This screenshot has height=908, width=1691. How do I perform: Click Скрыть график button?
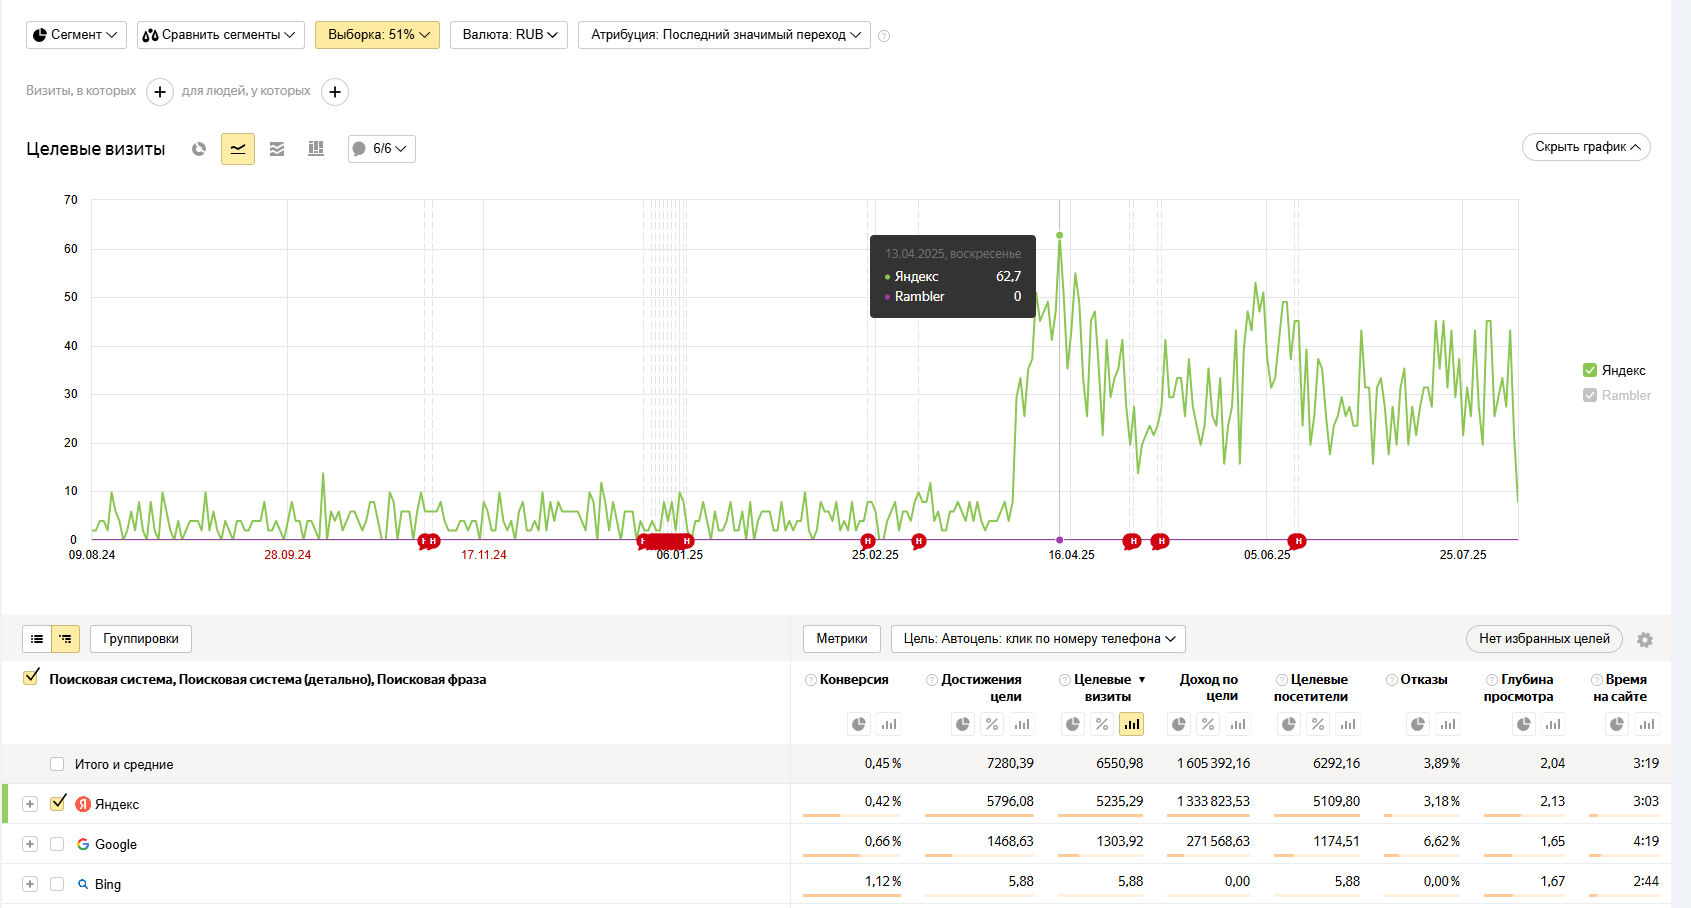click(x=1586, y=147)
